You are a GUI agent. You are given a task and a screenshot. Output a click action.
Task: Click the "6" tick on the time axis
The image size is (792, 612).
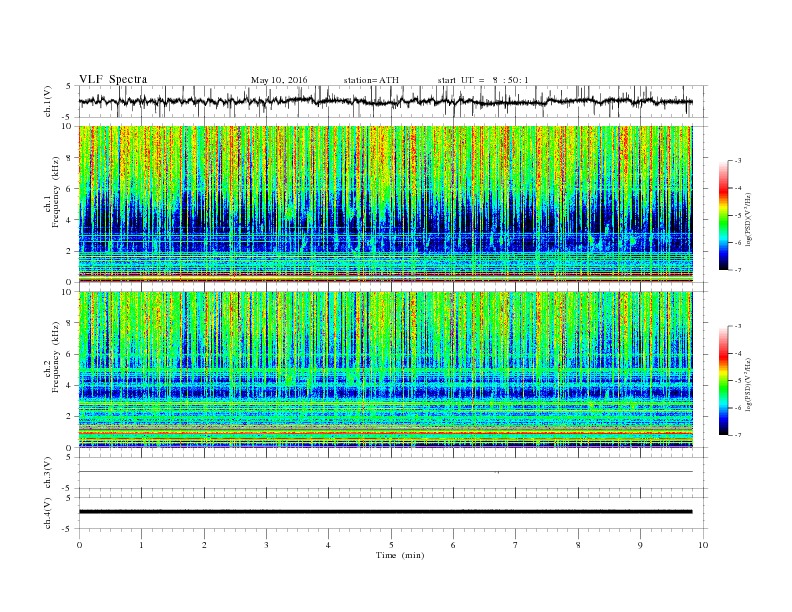[453, 545]
